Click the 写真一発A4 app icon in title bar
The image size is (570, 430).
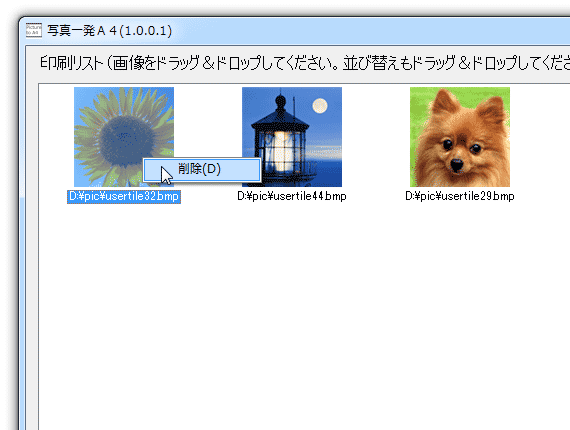point(34,30)
